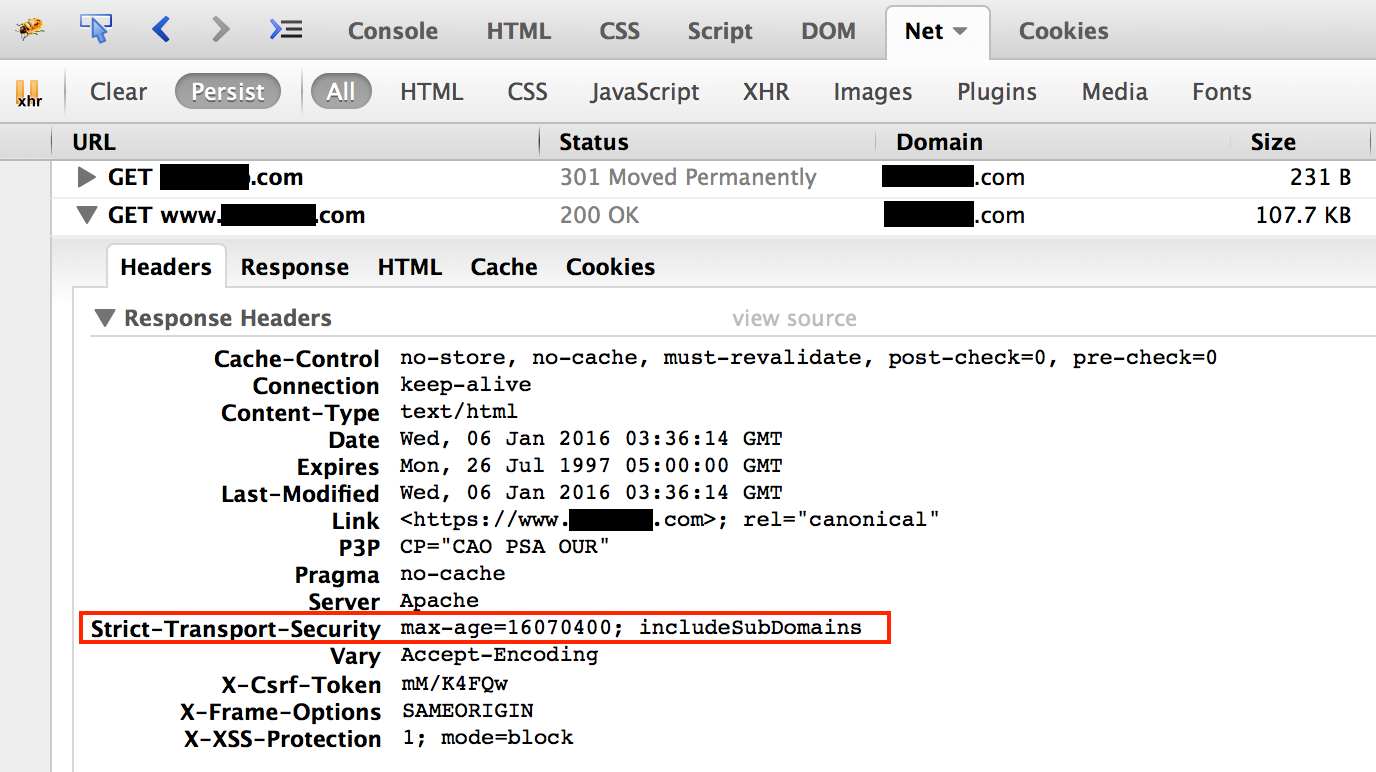Image resolution: width=1376 pixels, height=772 pixels.
Task: Open the Net panel dropdown arrow
Action: [961, 31]
